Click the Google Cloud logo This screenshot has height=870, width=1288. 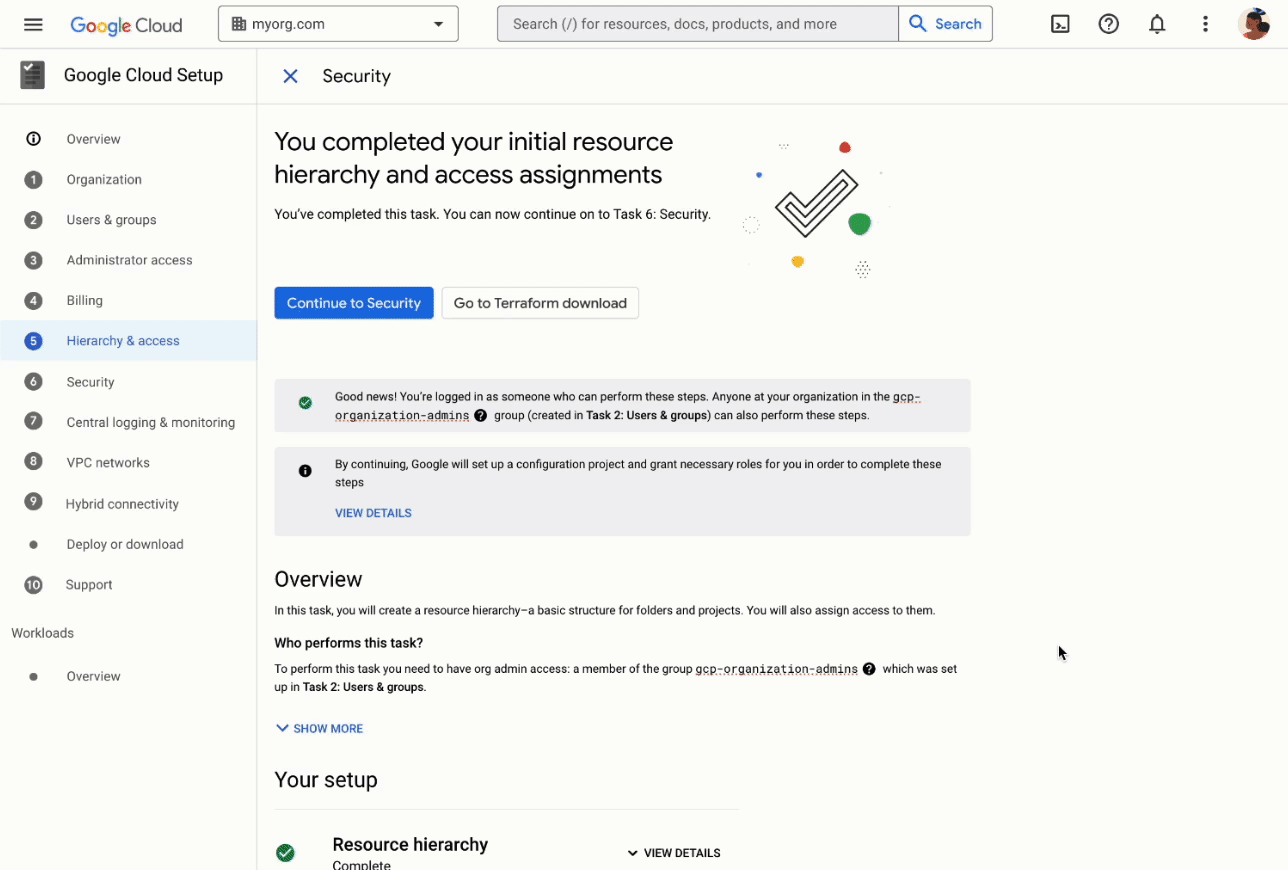tap(126, 24)
